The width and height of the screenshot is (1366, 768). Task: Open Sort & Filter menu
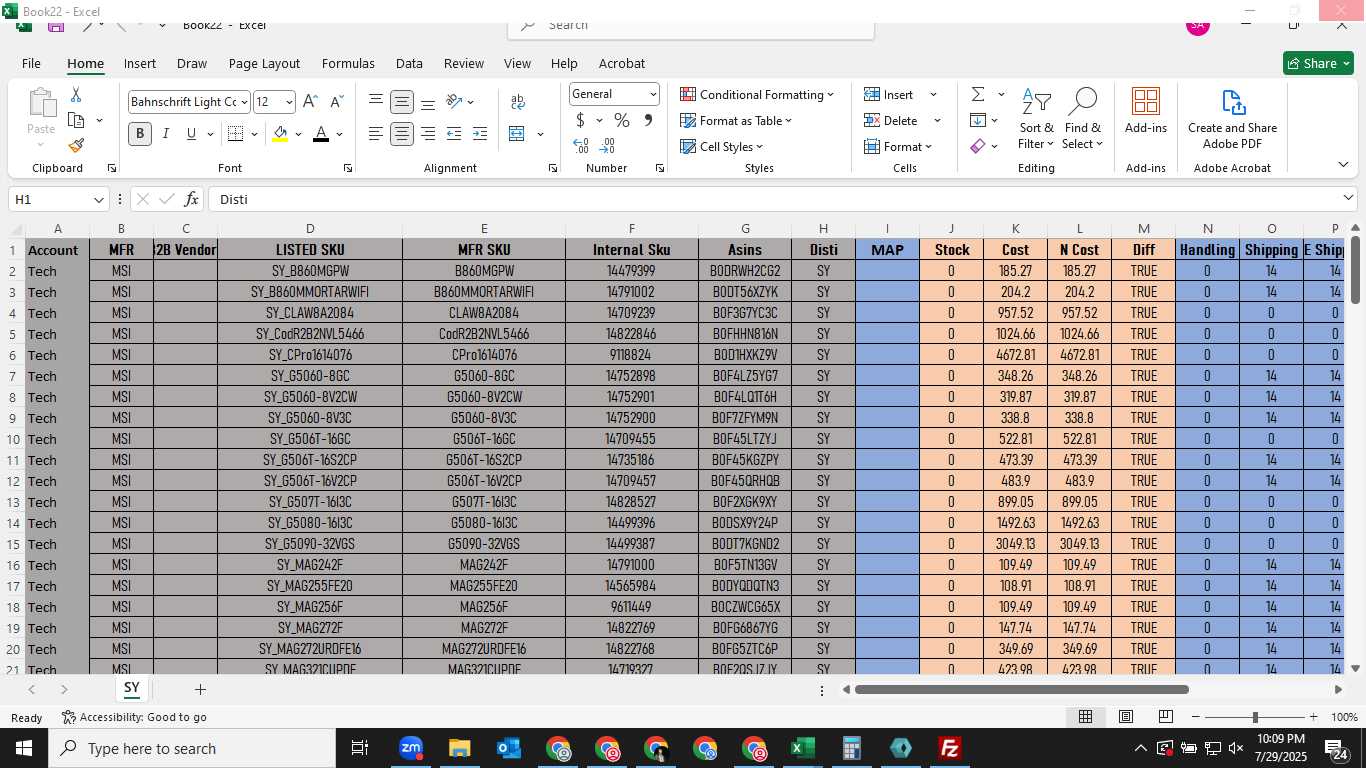point(1037,120)
